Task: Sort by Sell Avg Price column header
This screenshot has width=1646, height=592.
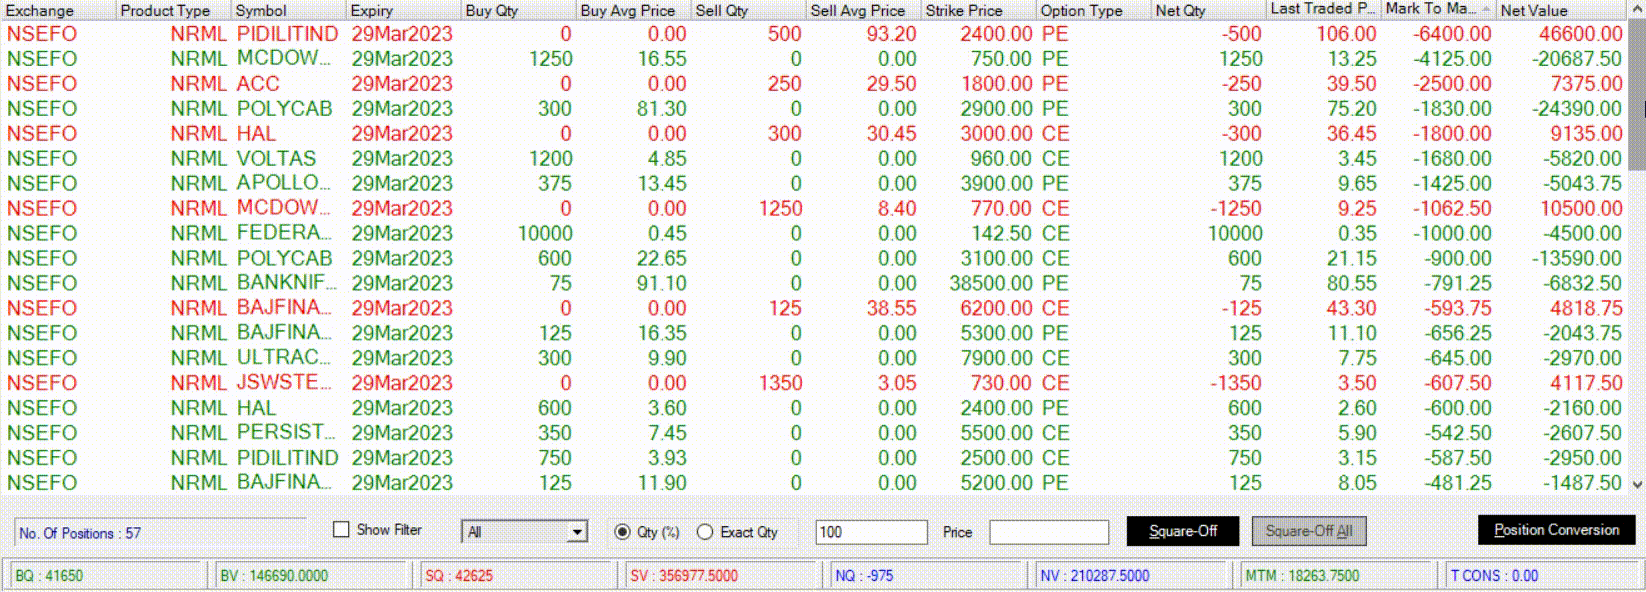Action: 864,10
